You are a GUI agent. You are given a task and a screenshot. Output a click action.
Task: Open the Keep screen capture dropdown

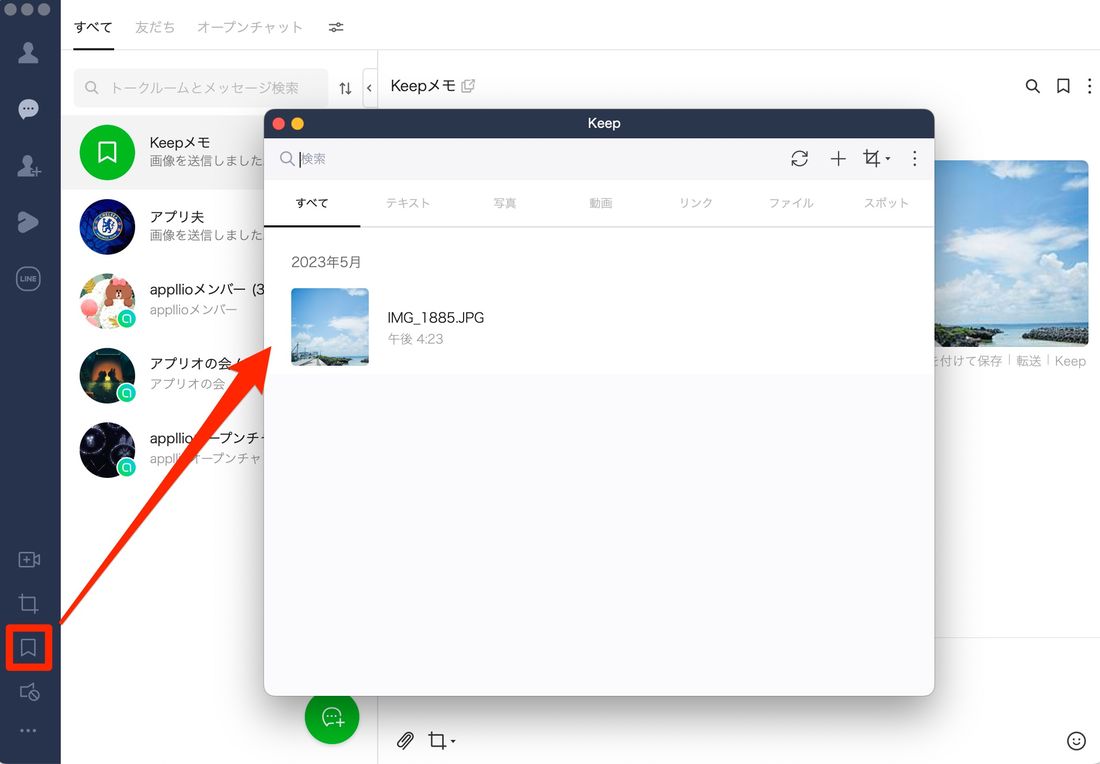tap(876, 159)
